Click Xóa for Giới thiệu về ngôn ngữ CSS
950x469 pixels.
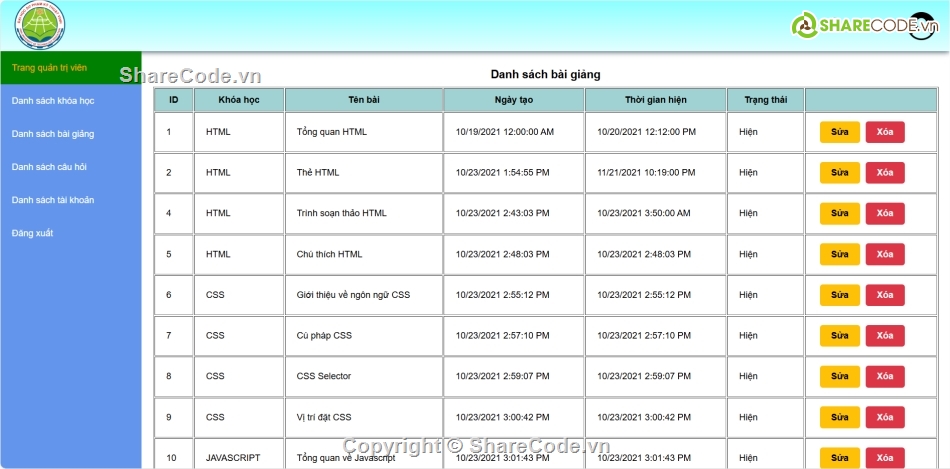[885, 295]
